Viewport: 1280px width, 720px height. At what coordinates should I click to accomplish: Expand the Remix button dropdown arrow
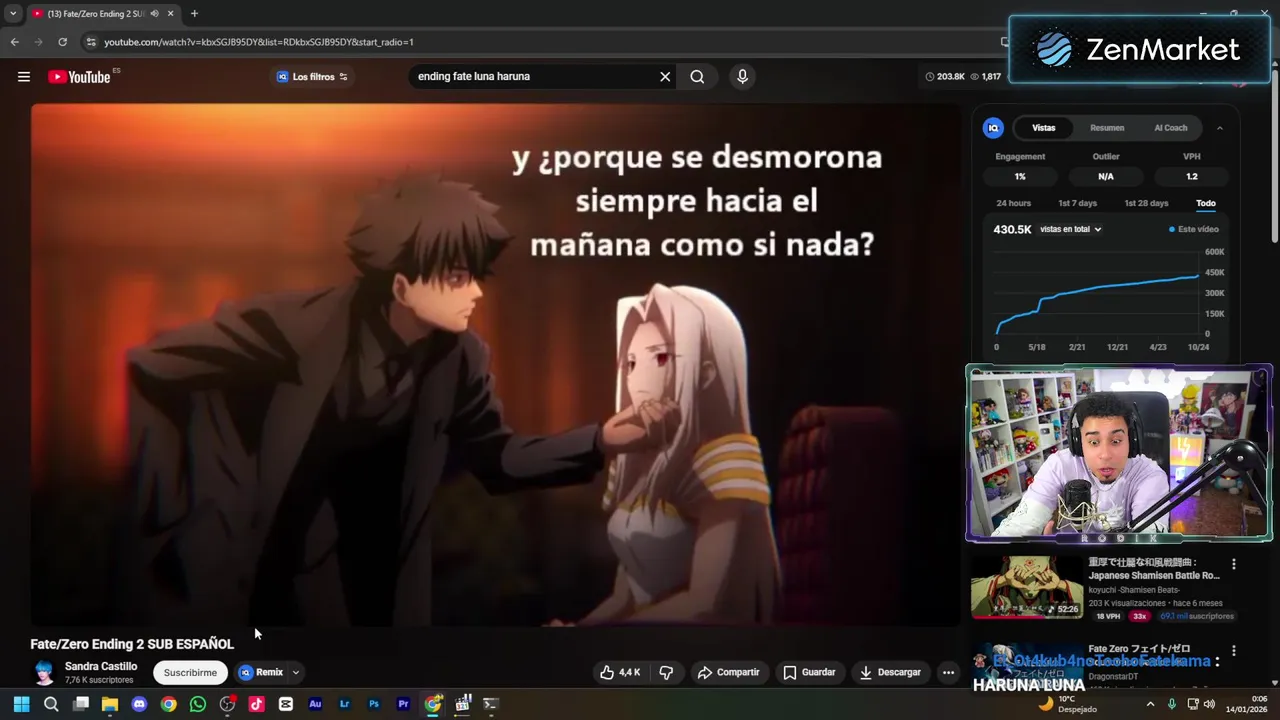pos(295,672)
